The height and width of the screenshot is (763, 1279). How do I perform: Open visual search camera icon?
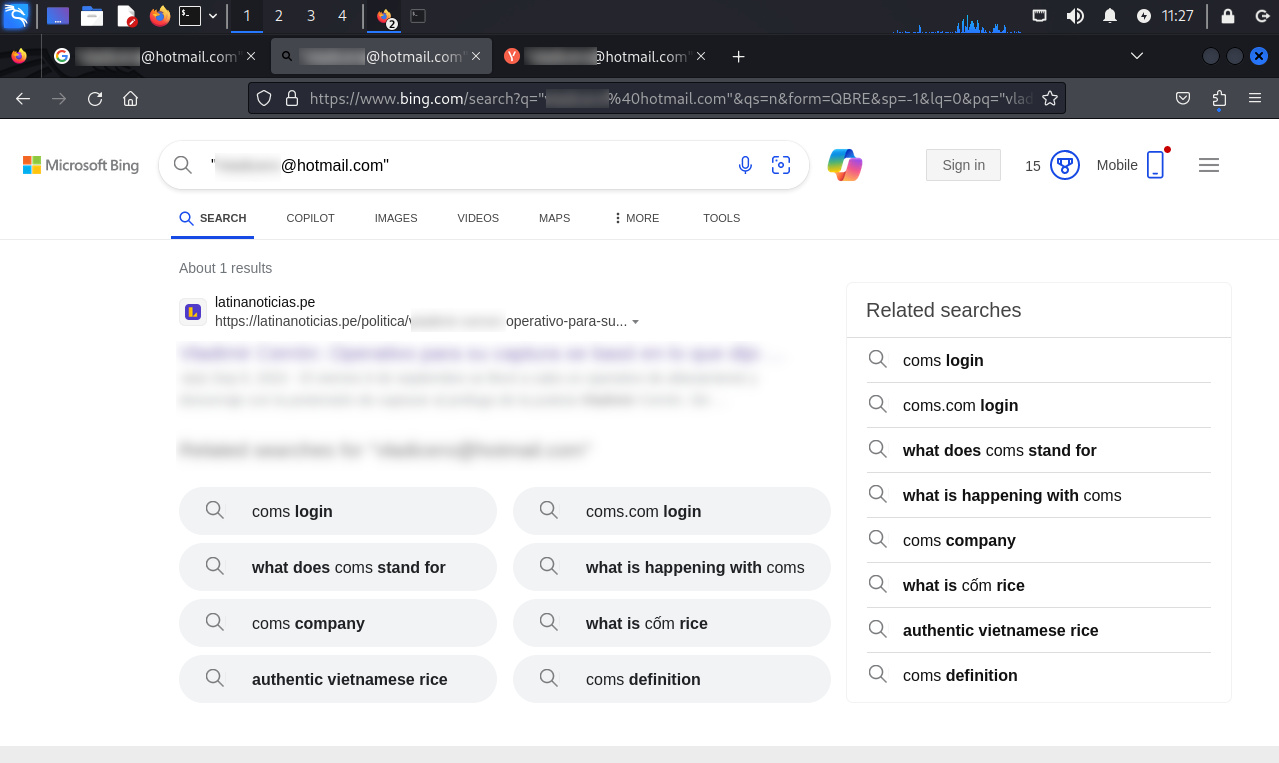point(781,166)
